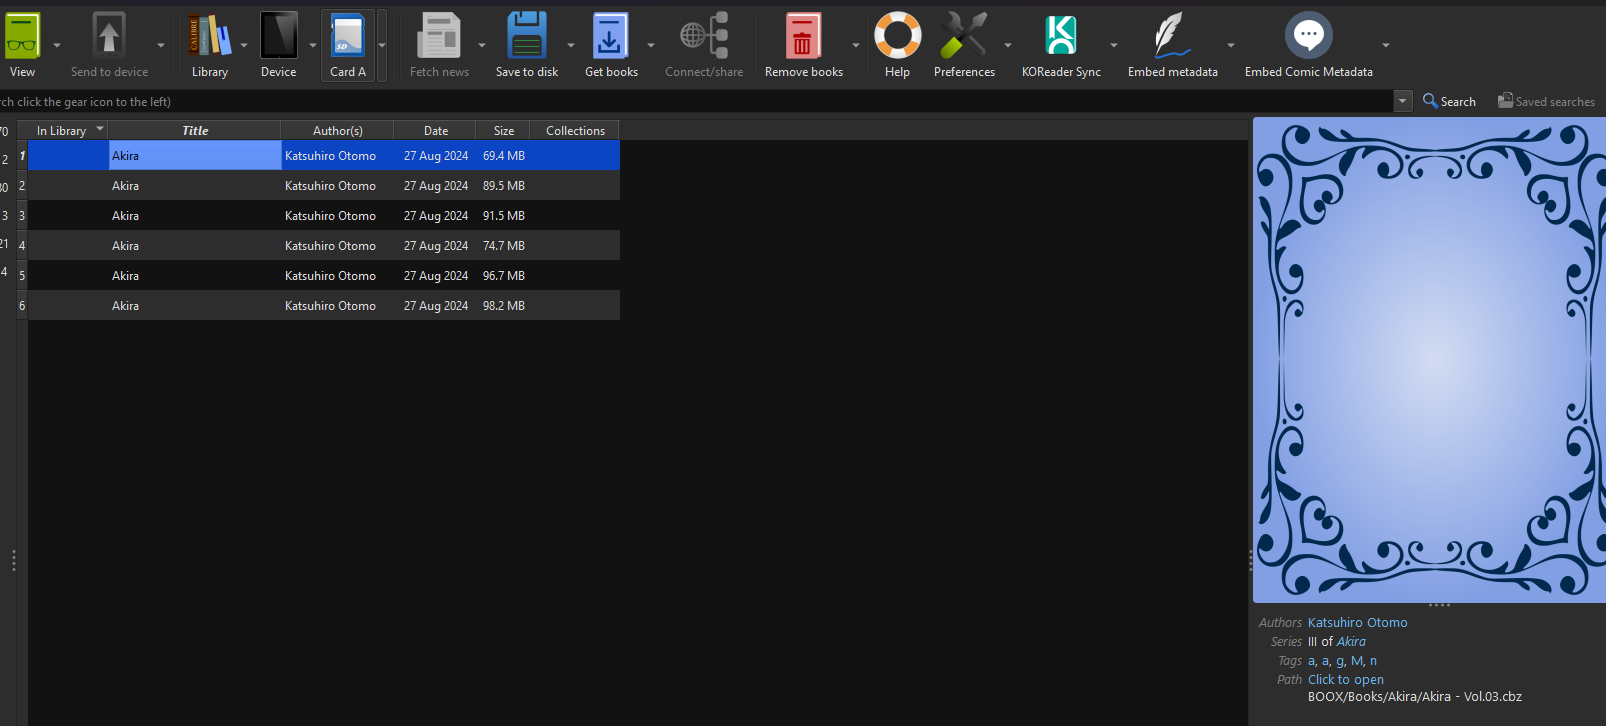This screenshot has height=726, width=1606.
Task: Open Preferences tools icon
Action: [964, 36]
